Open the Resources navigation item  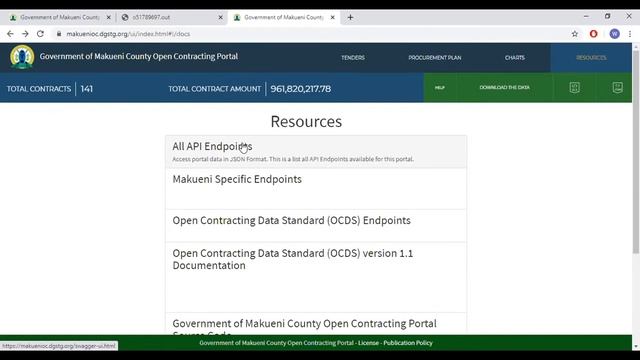coord(591,58)
